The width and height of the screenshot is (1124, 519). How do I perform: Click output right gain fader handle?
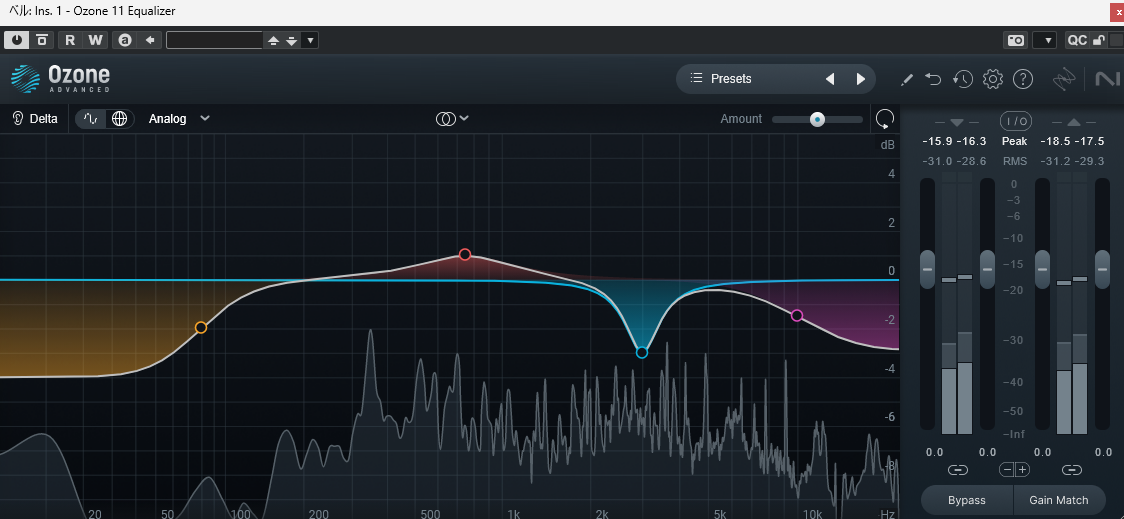[1102, 270]
